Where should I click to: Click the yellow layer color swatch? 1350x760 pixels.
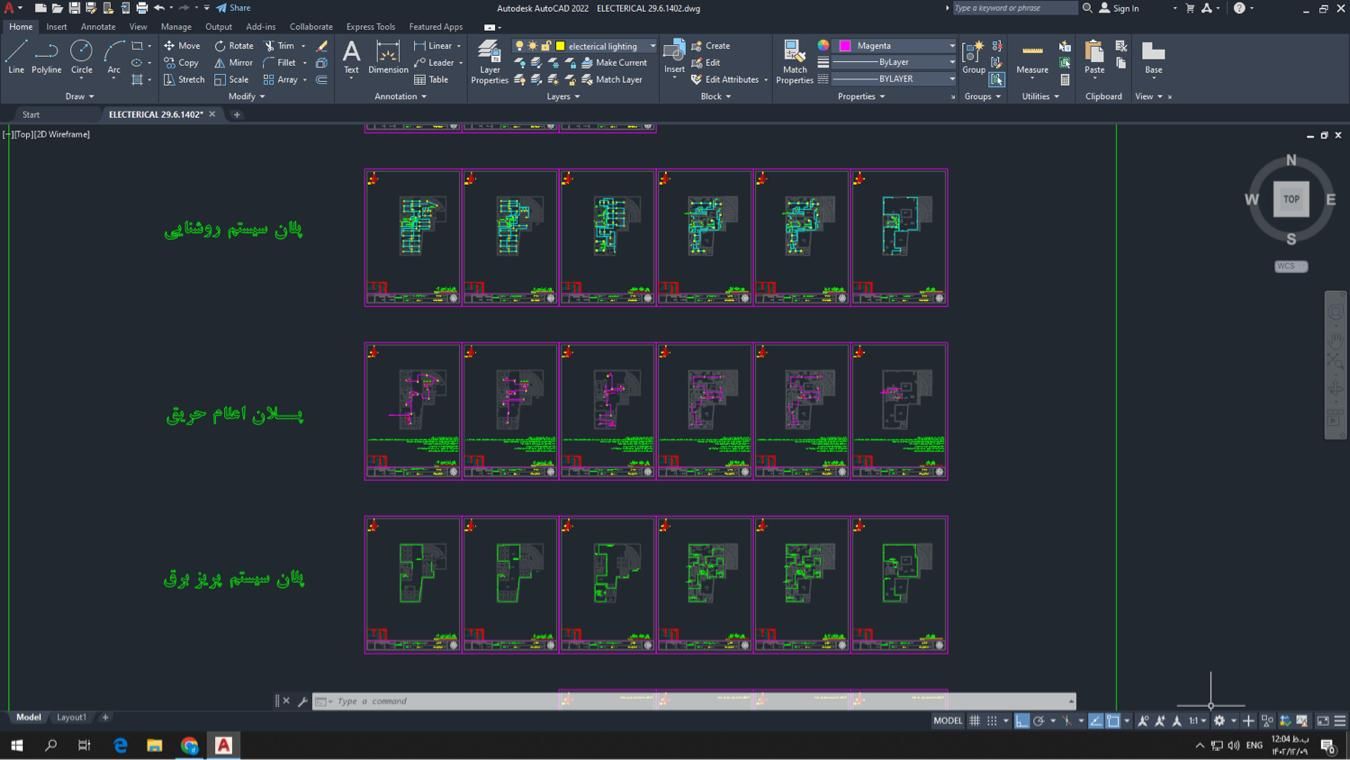560,46
